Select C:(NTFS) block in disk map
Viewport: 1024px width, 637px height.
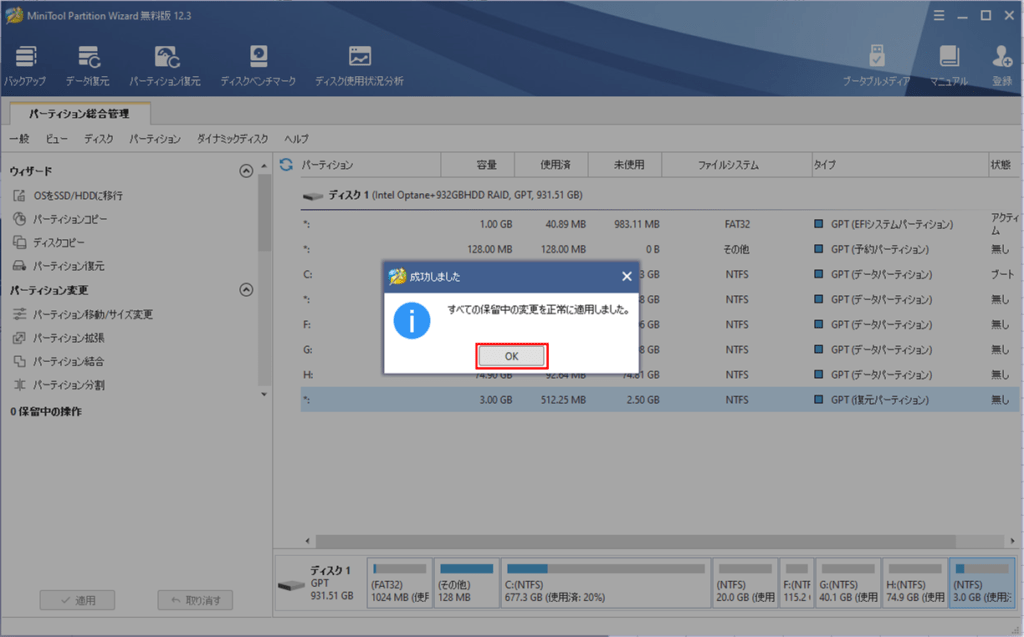pos(604,583)
